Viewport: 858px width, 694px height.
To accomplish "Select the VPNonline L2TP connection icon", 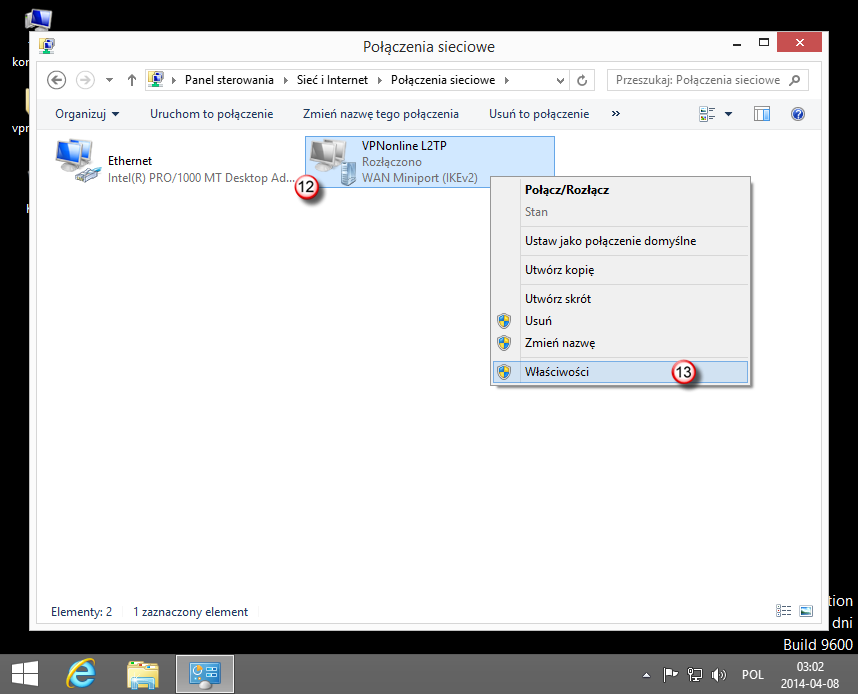I will coord(333,162).
